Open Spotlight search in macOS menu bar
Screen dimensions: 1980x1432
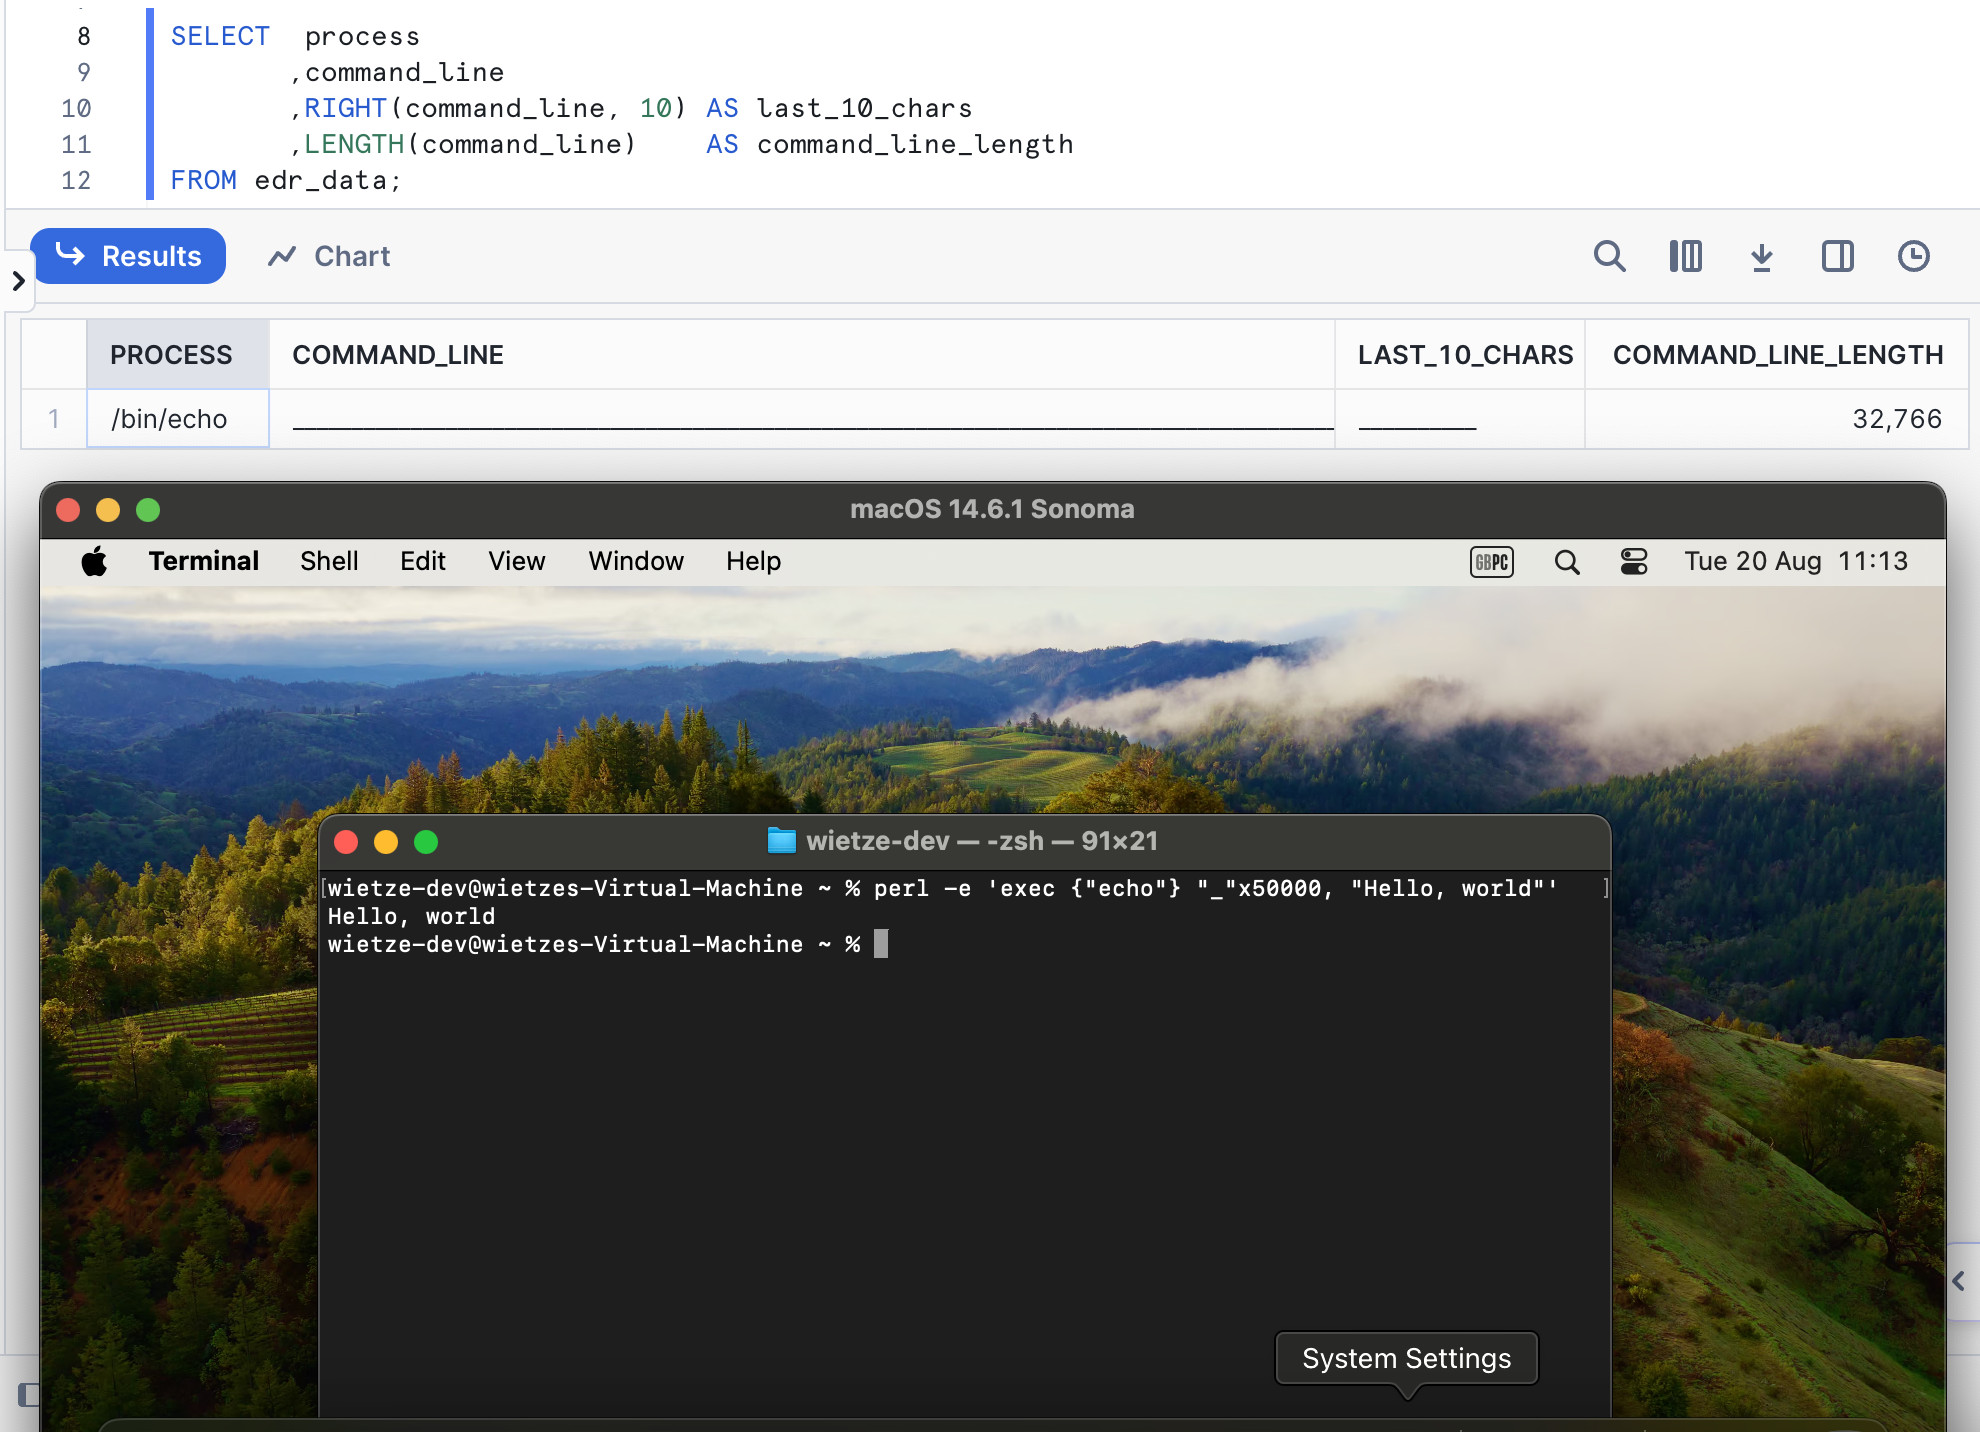click(x=1567, y=562)
